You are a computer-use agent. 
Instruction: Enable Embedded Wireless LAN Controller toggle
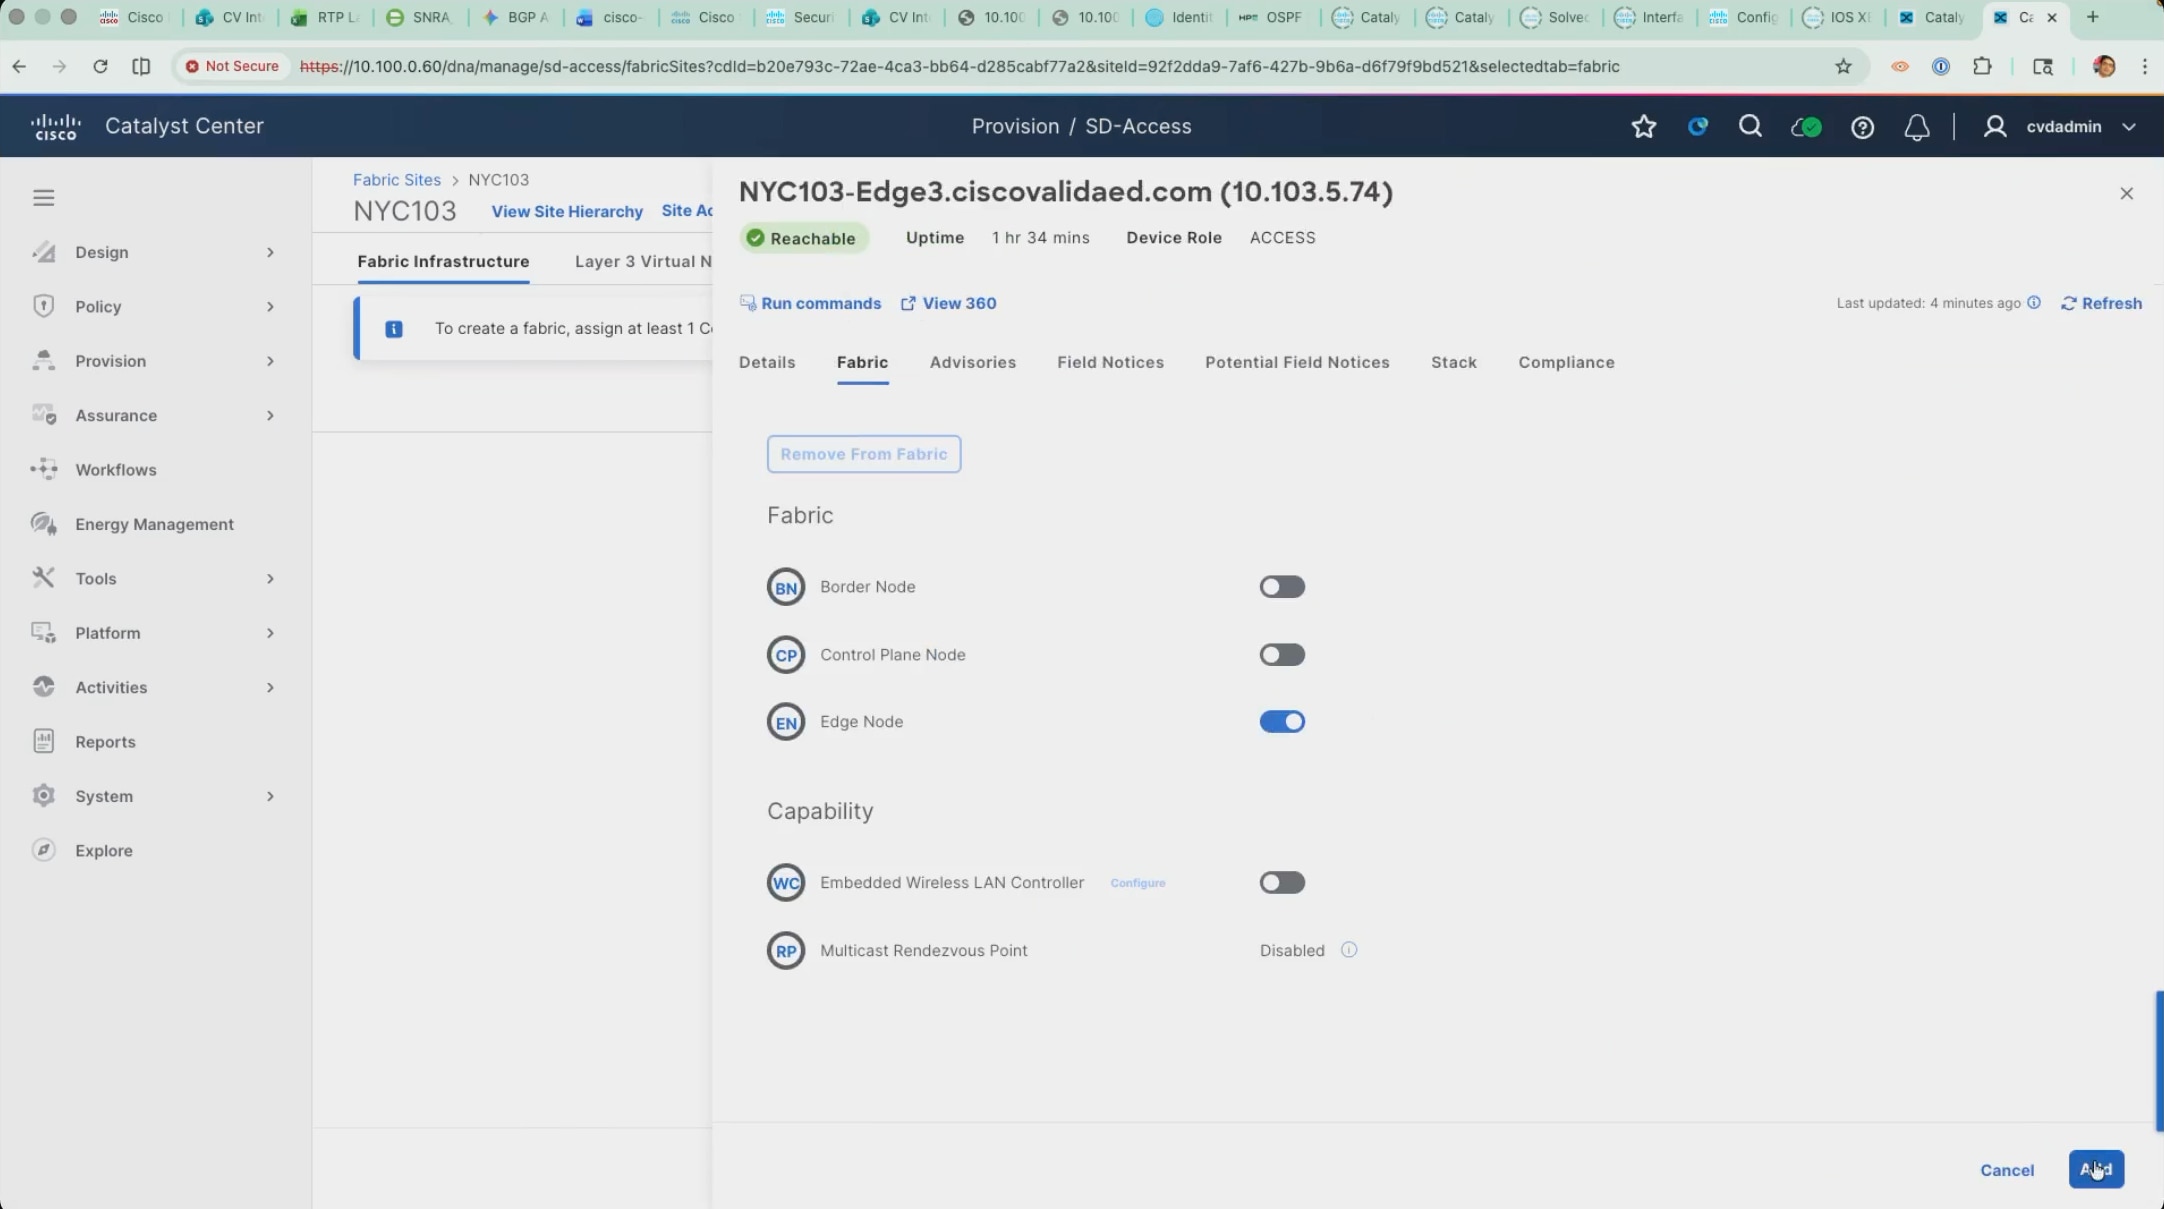pyautogui.click(x=1282, y=883)
